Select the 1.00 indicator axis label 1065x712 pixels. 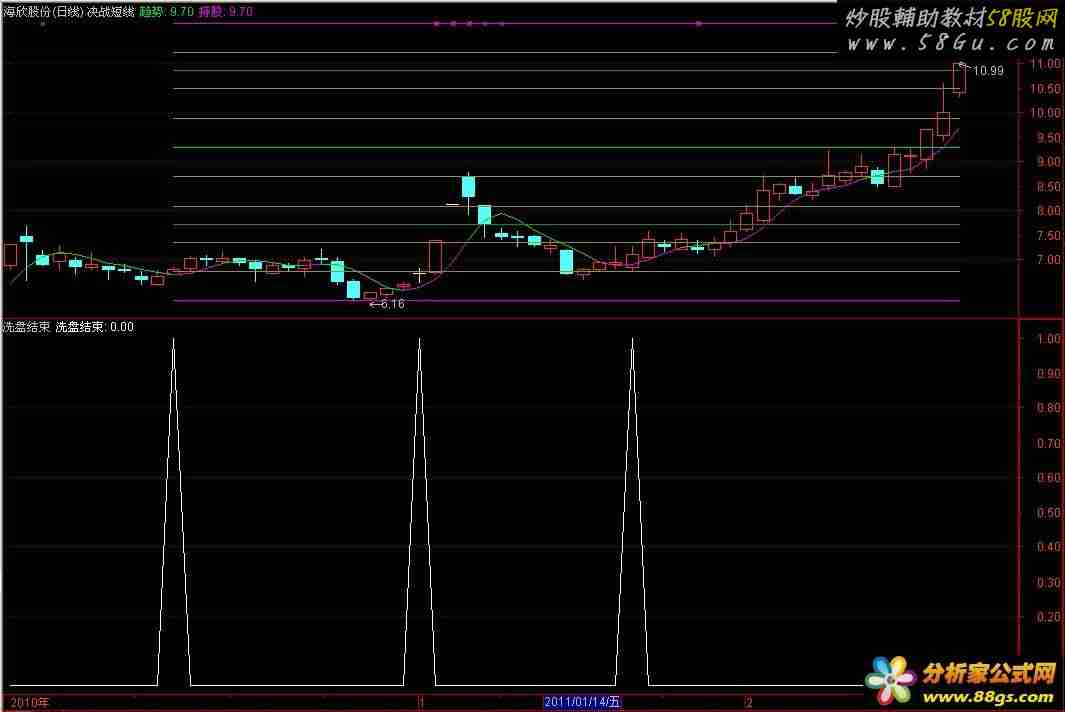pyautogui.click(x=1049, y=338)
